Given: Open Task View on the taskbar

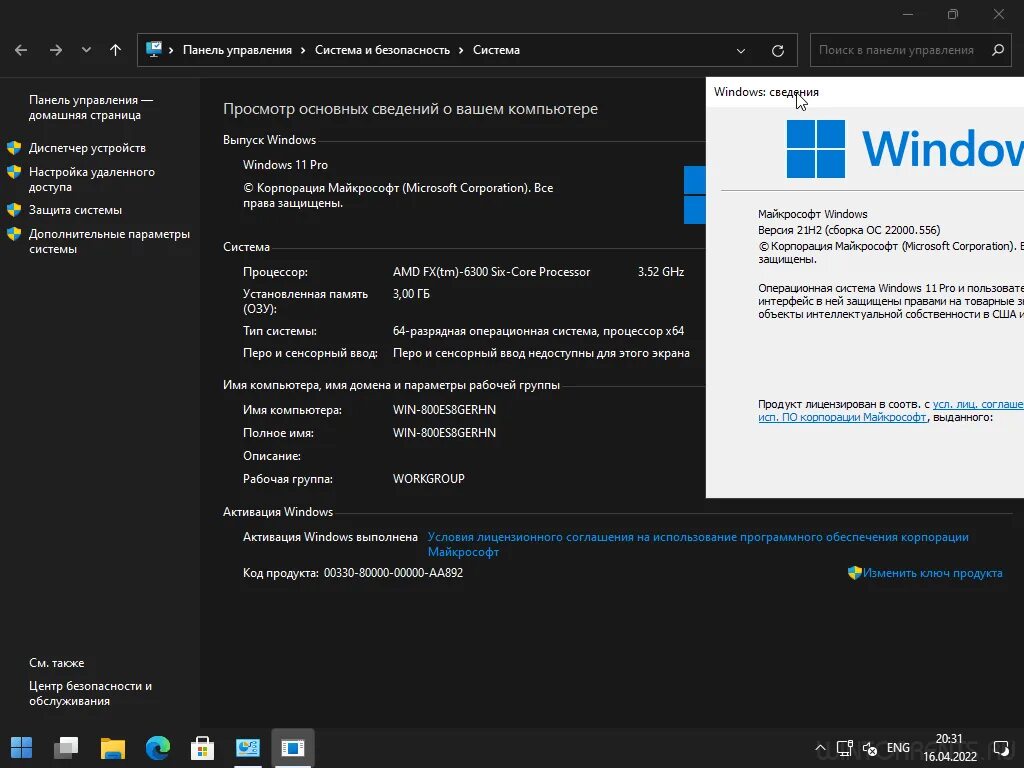Looking at the screenshot, I should [x=66, y=748].
